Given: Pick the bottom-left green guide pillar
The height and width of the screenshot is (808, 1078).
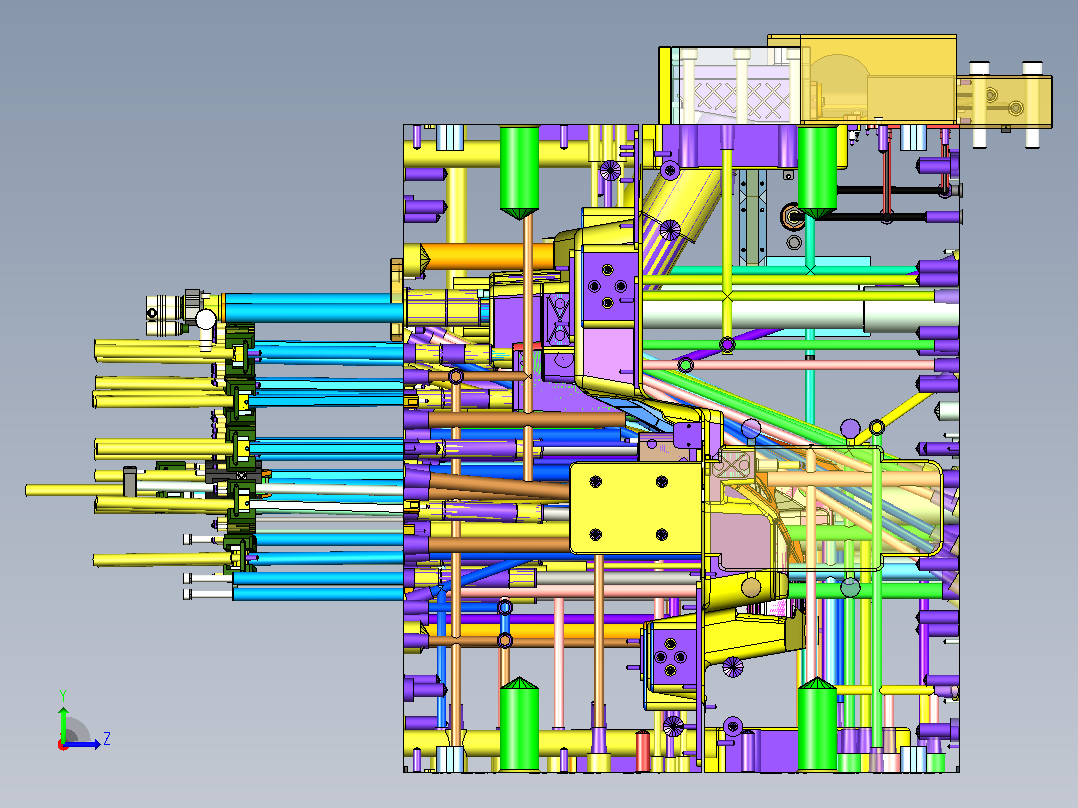Looking at the screenshot, I should tap(519, 724).
